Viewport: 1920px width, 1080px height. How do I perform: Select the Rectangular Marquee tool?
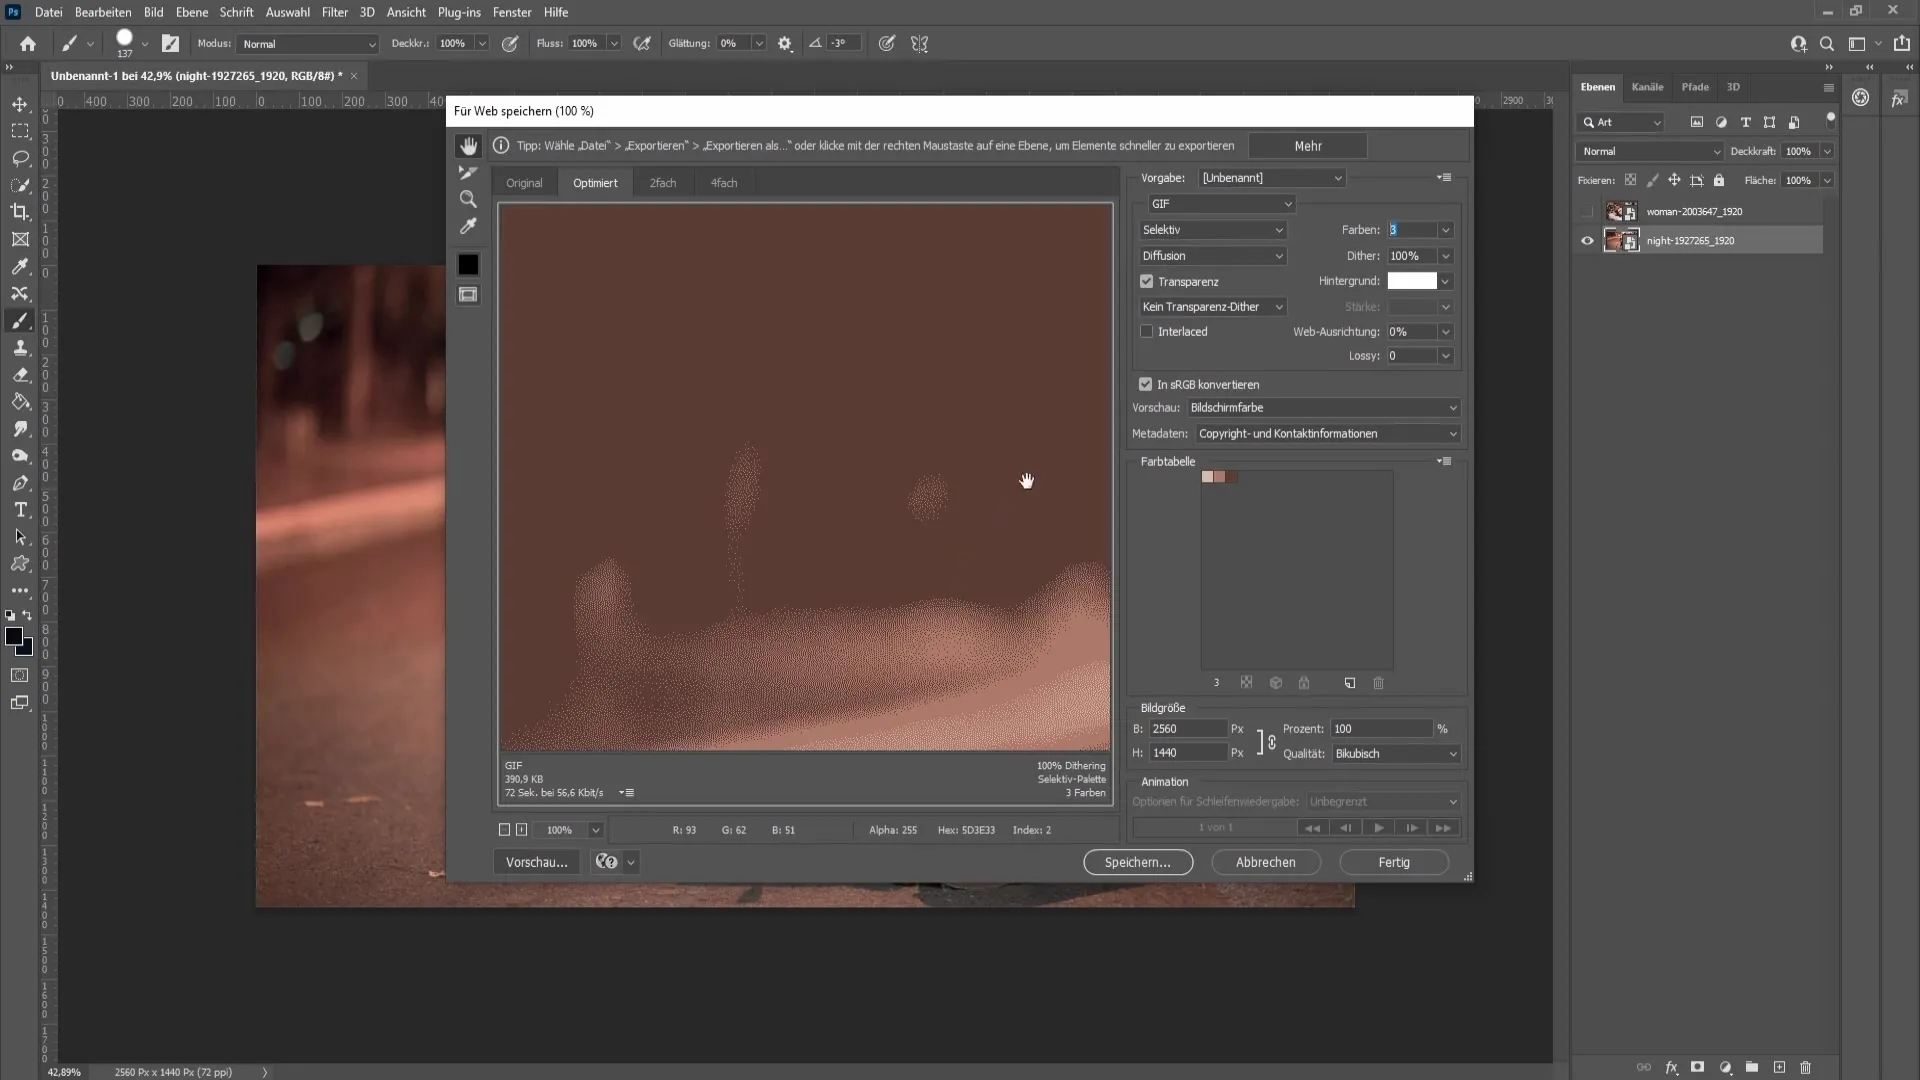tap(20, 131)
